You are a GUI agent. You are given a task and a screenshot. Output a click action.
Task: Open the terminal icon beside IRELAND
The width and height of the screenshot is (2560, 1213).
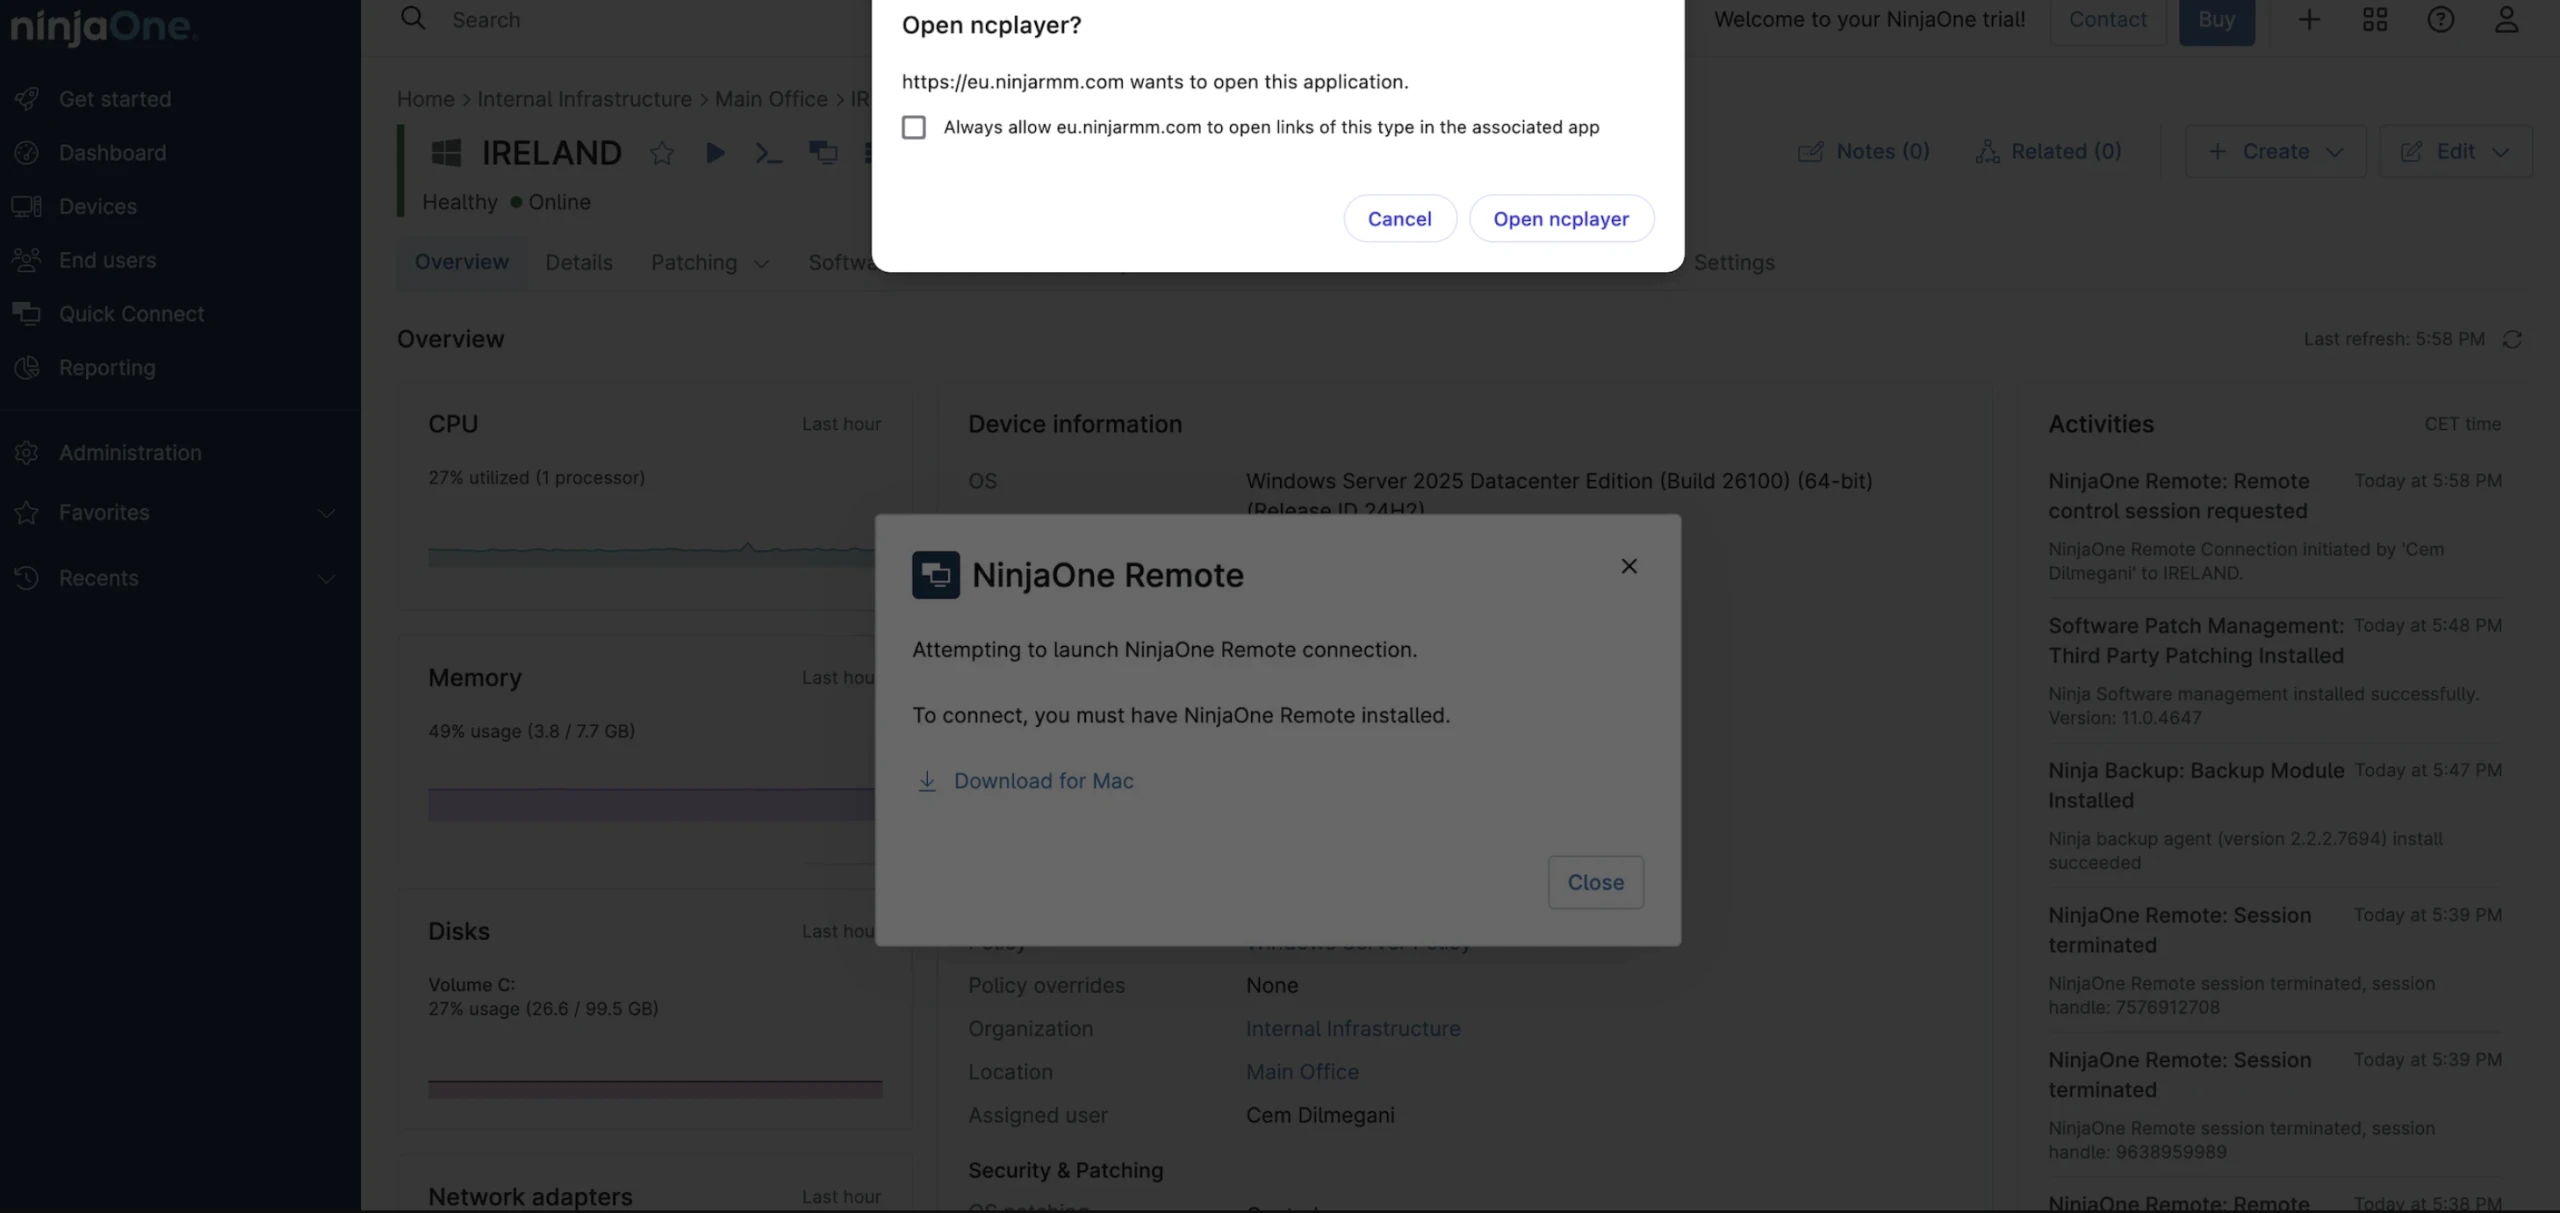[x=768, y=152]
